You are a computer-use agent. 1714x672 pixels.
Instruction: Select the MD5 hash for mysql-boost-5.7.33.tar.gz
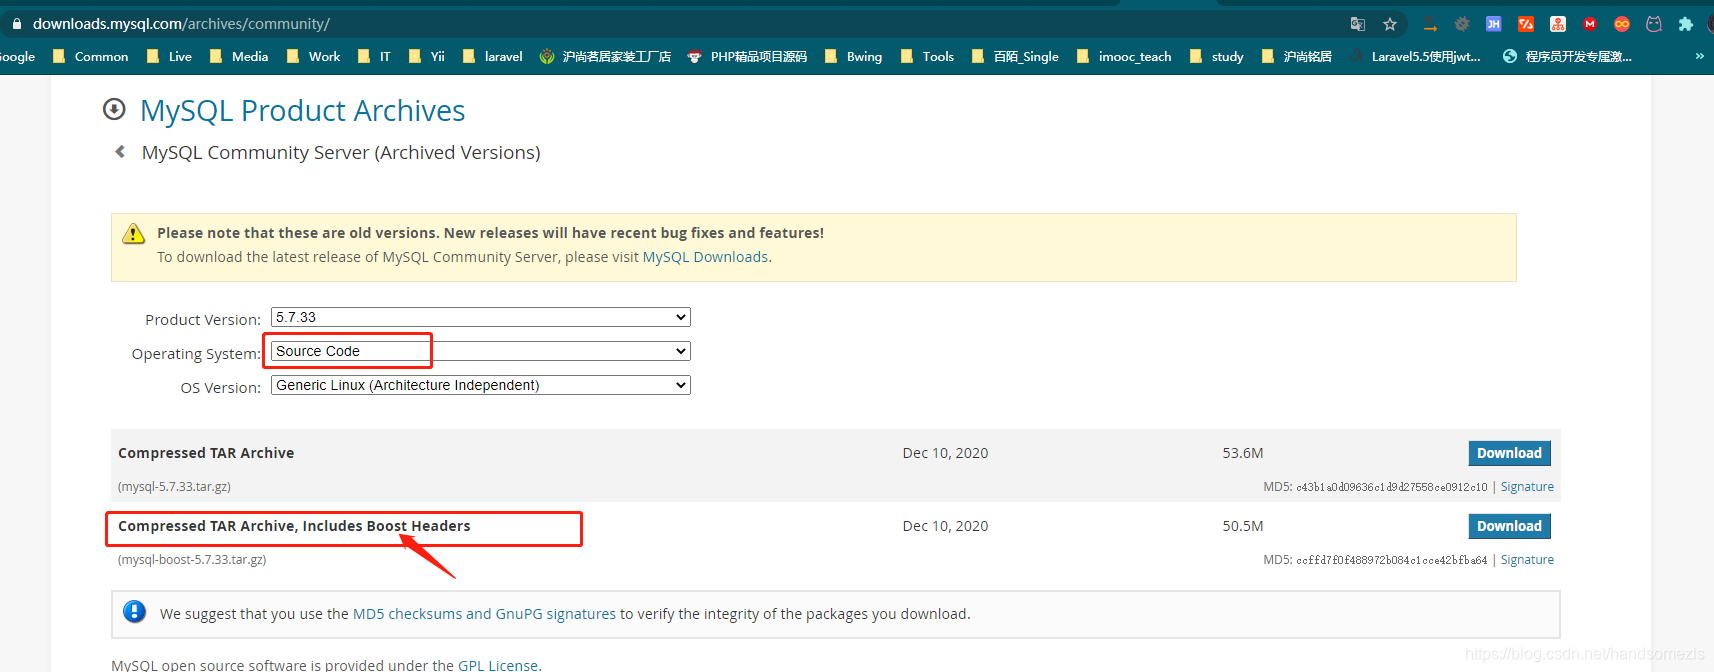(x=1392, y=560)
